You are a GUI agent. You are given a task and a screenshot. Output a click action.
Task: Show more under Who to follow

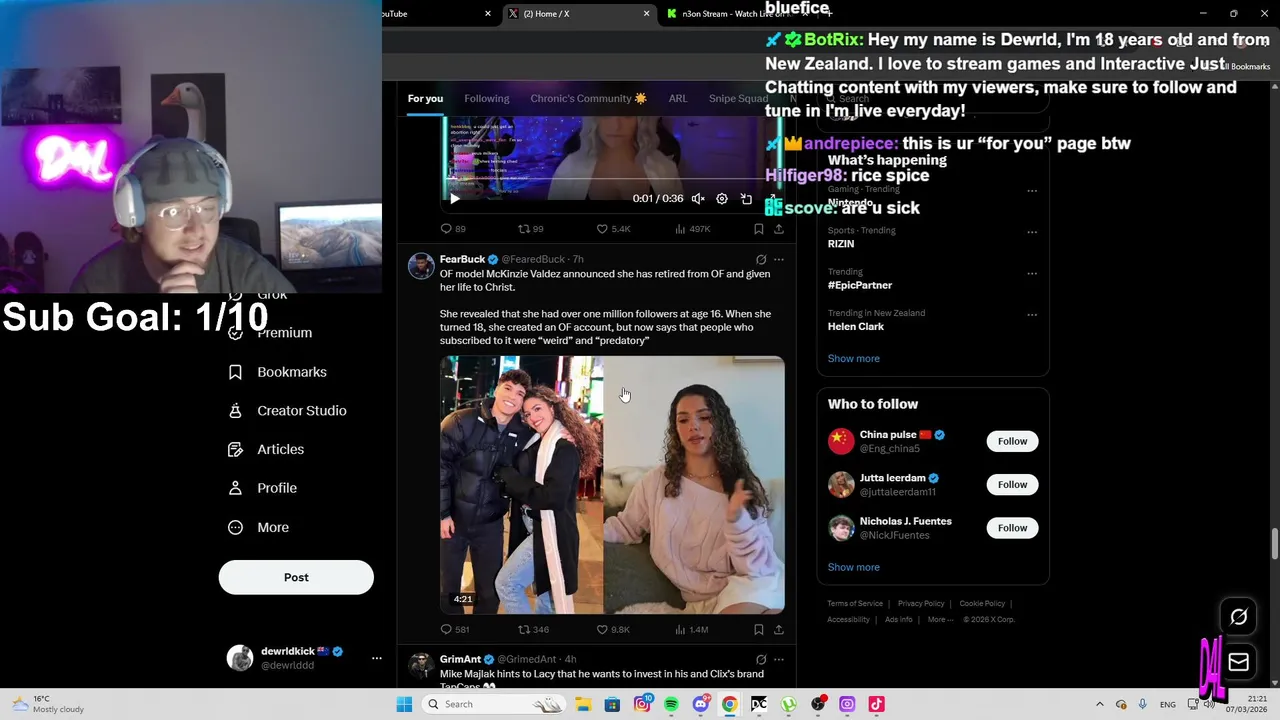click(x=853, y=567)
